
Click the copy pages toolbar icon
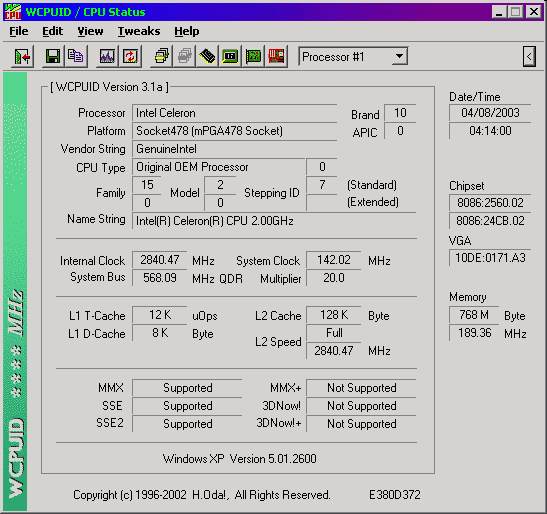[x=75, y=56]
